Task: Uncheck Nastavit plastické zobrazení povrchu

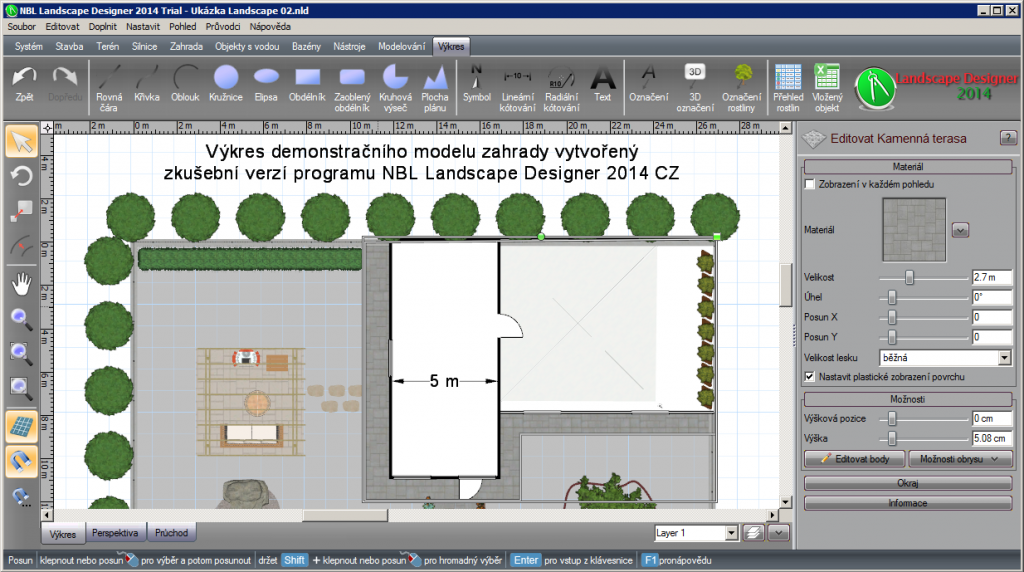Action: (810, 377)
